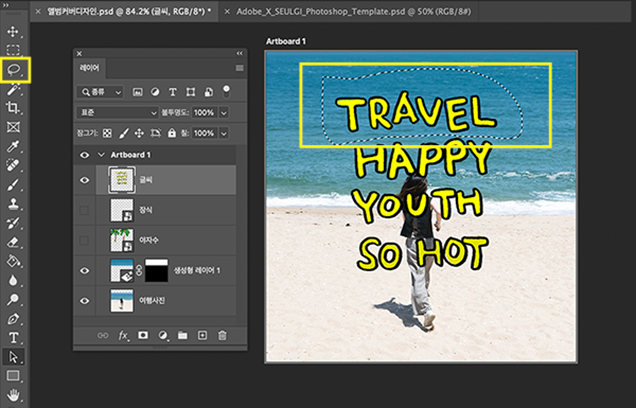
Task: Add a layer mask
Action: point(143,335)
